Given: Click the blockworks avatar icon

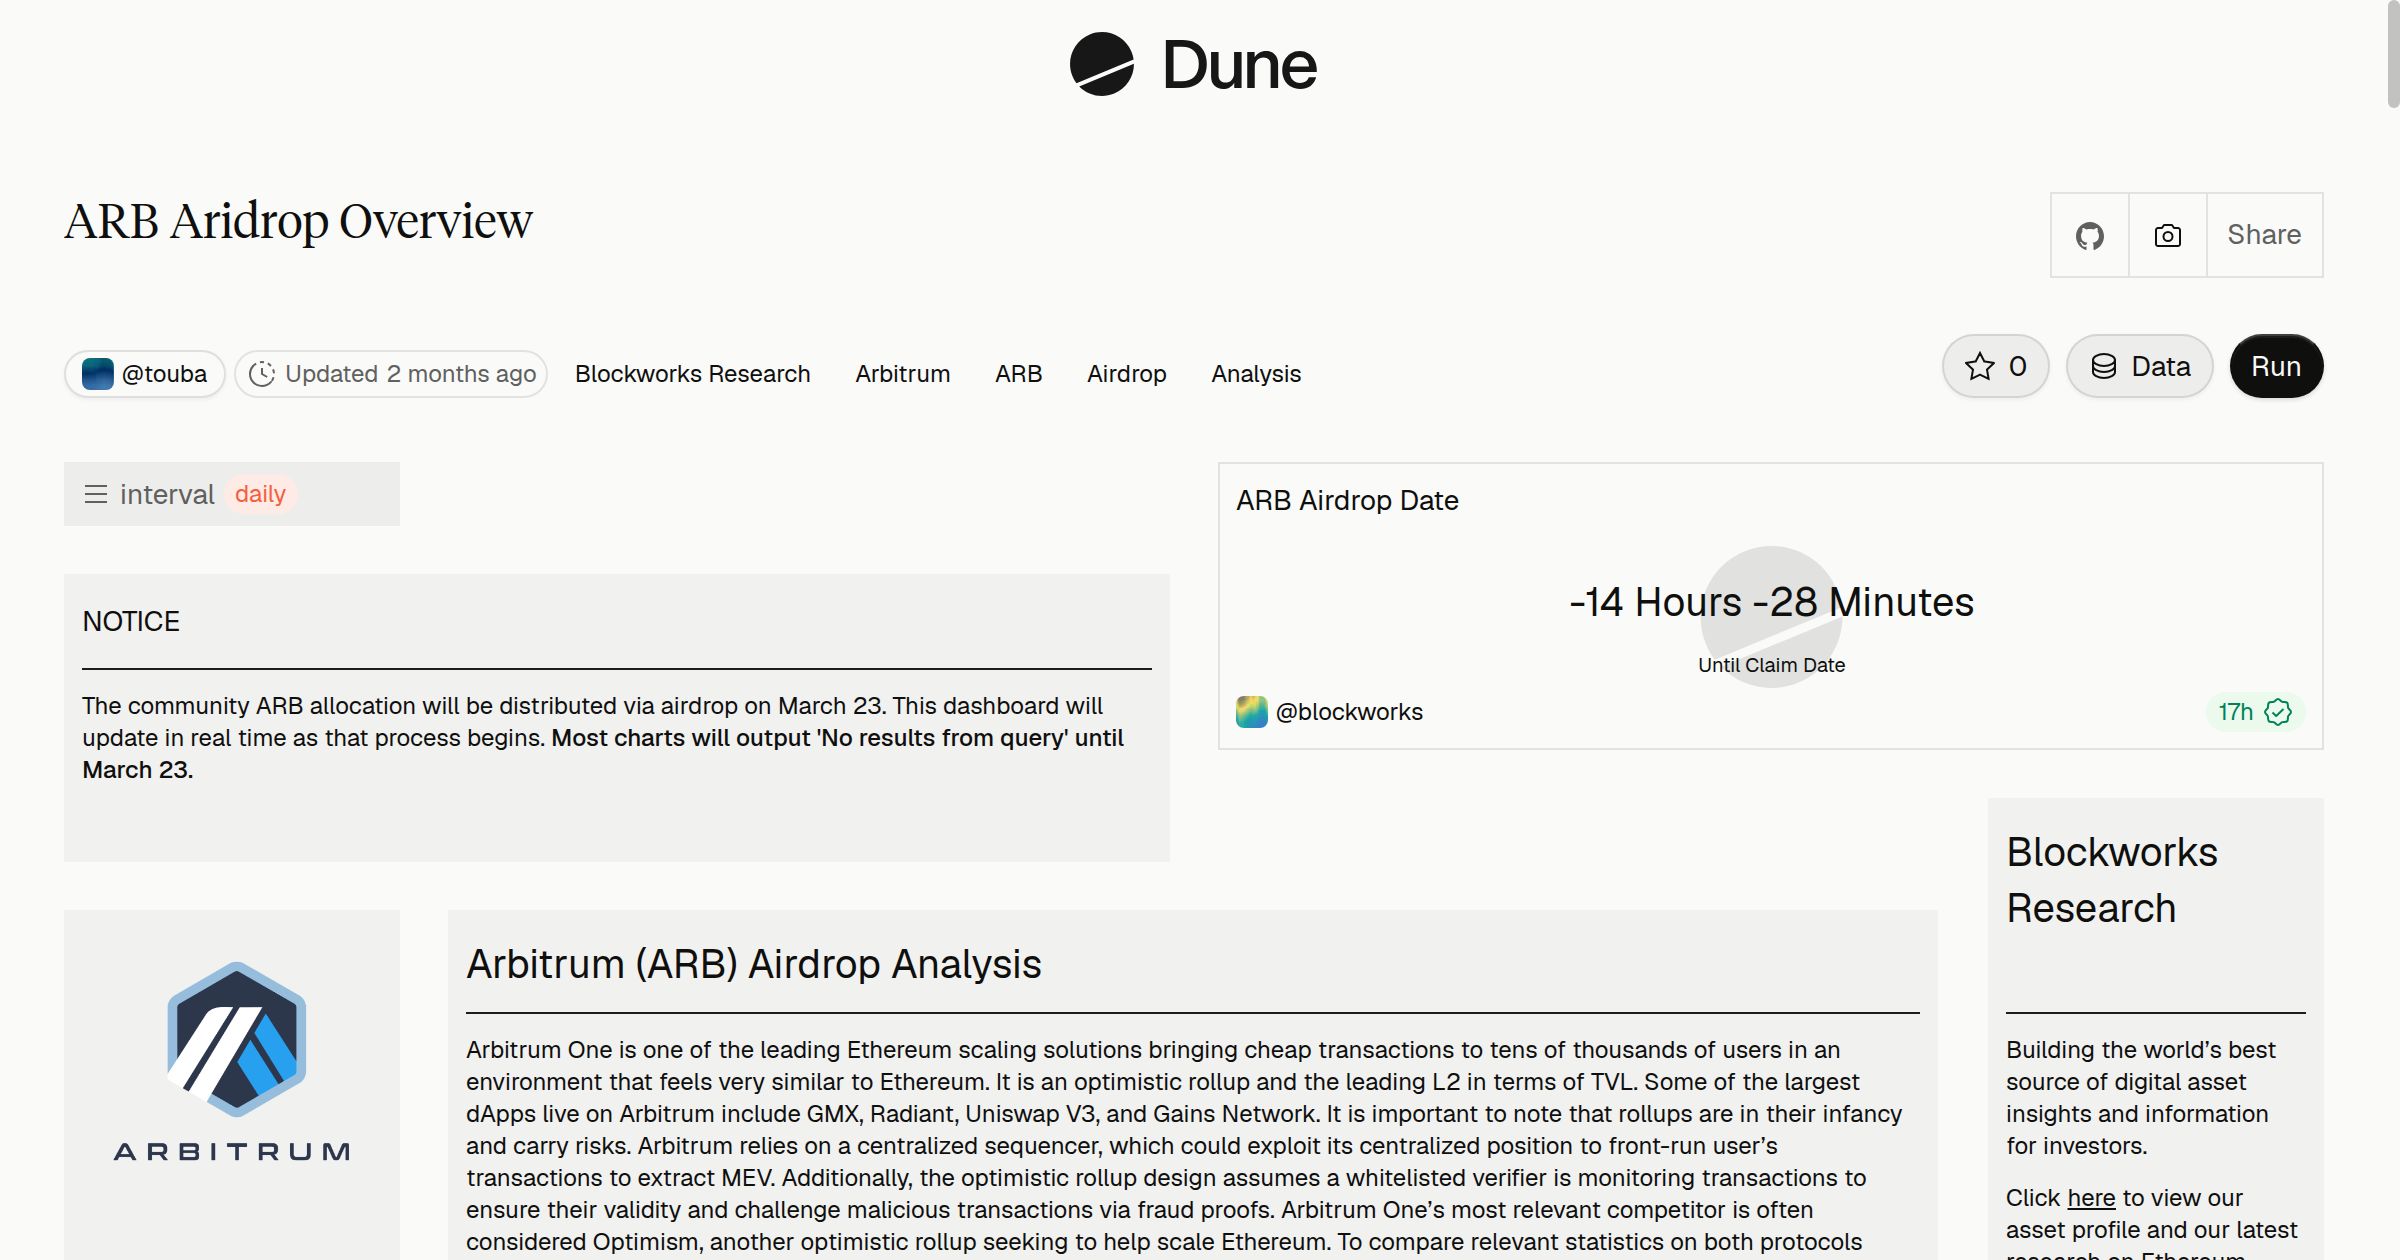Looking at the screenshot, I should click(1252, 712).
